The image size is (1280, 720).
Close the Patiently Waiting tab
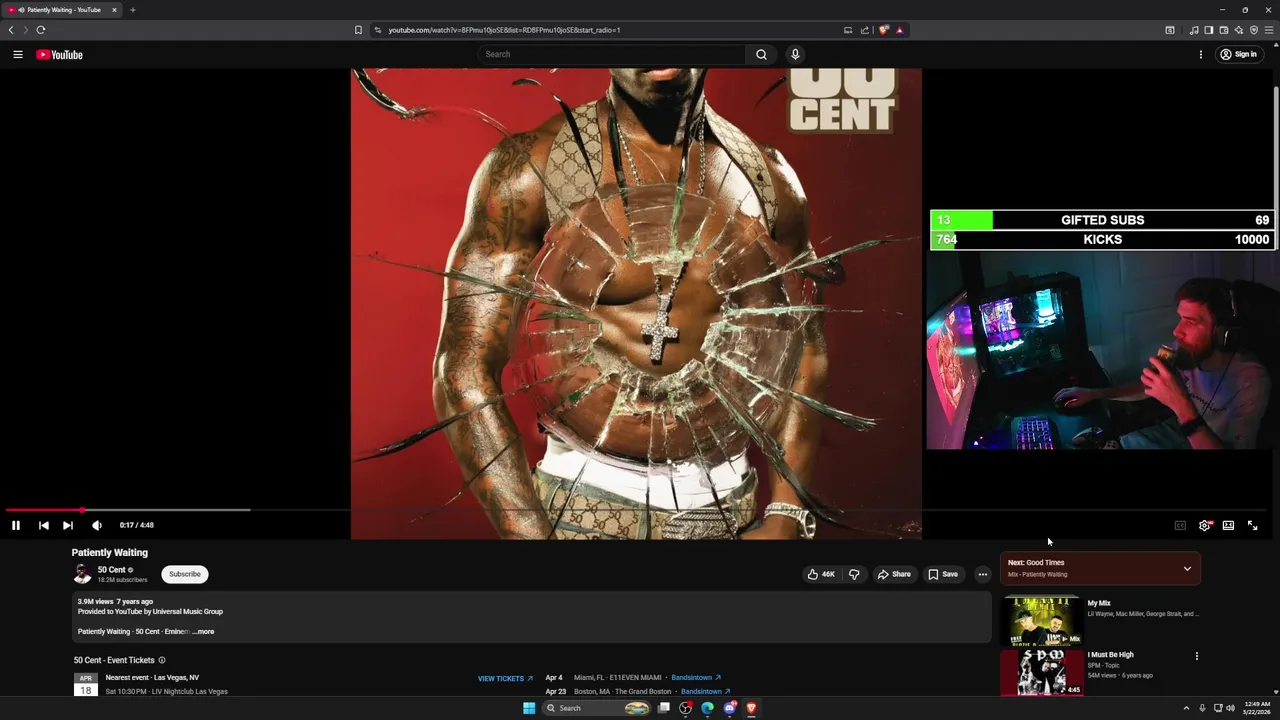[114, 10]
